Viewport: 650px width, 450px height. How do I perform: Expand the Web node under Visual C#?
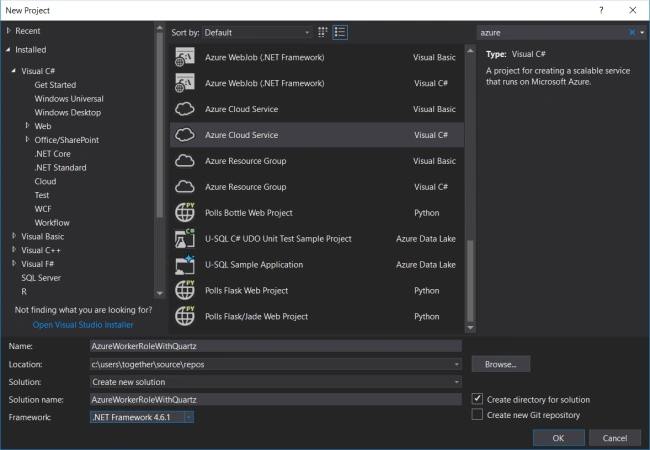pyautogui.click(x=27, y=126)
